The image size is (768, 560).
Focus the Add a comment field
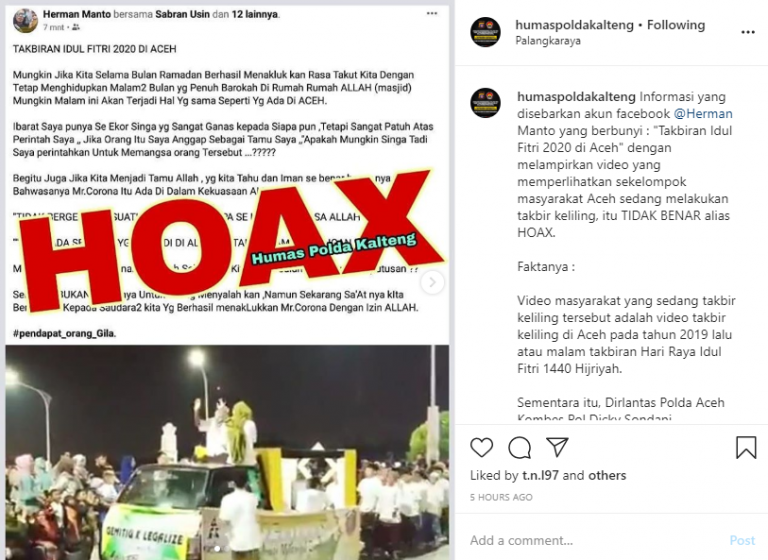593,540
